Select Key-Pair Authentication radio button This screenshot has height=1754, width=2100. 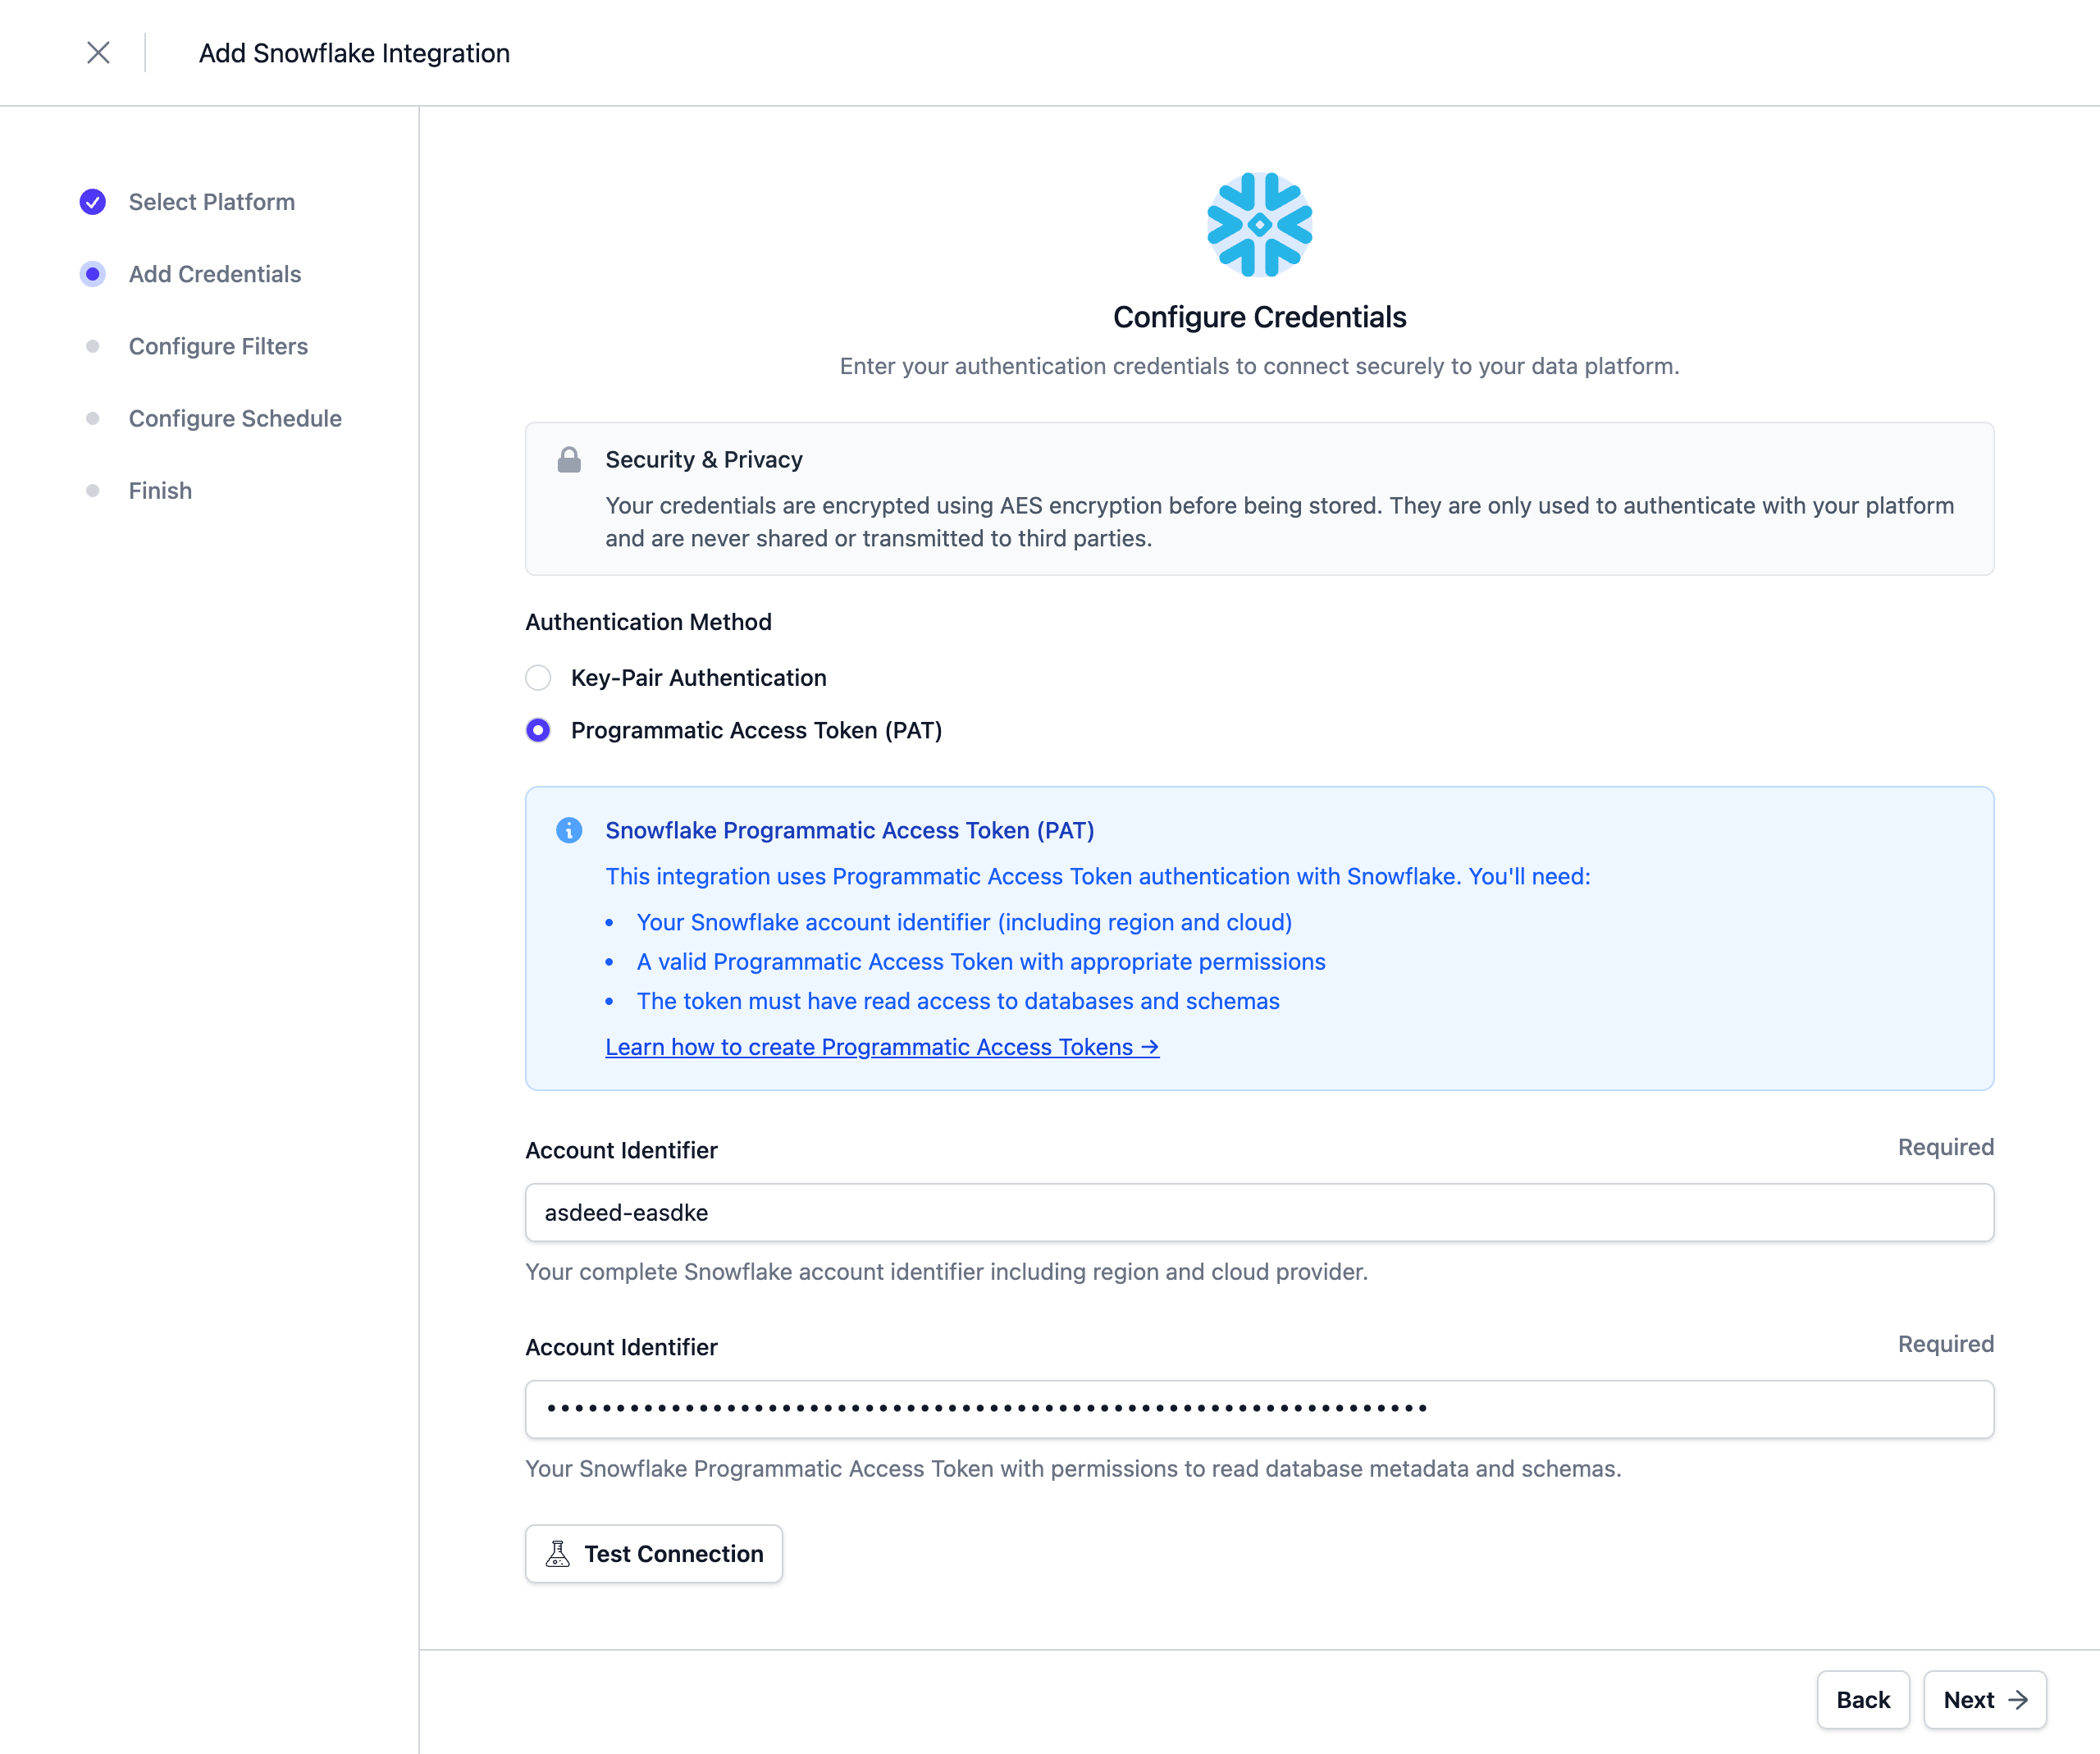coord(538,678)
